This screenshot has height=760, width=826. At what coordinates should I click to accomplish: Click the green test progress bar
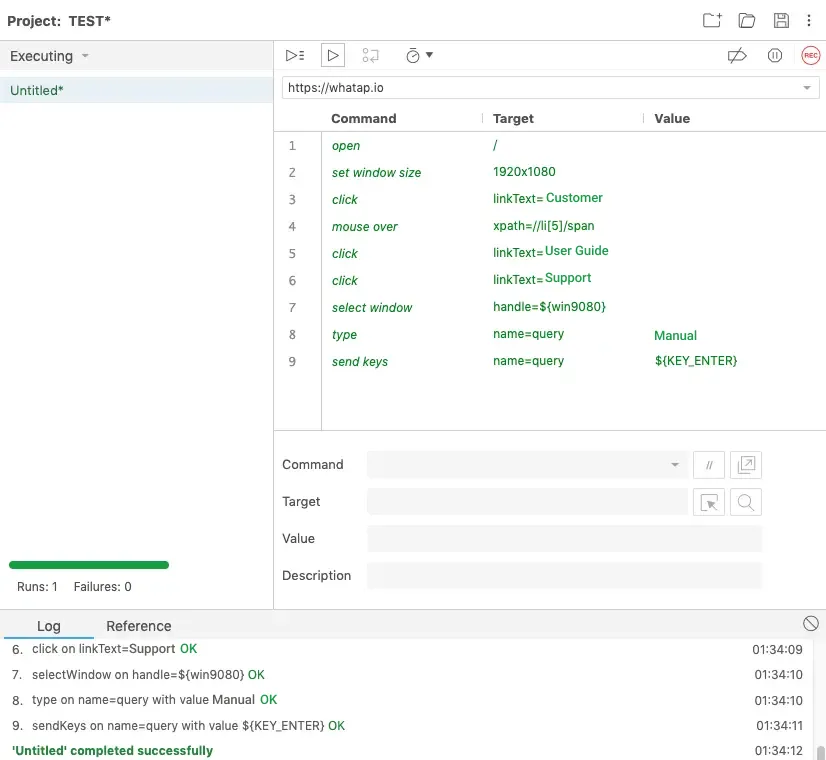click(88, 565)
